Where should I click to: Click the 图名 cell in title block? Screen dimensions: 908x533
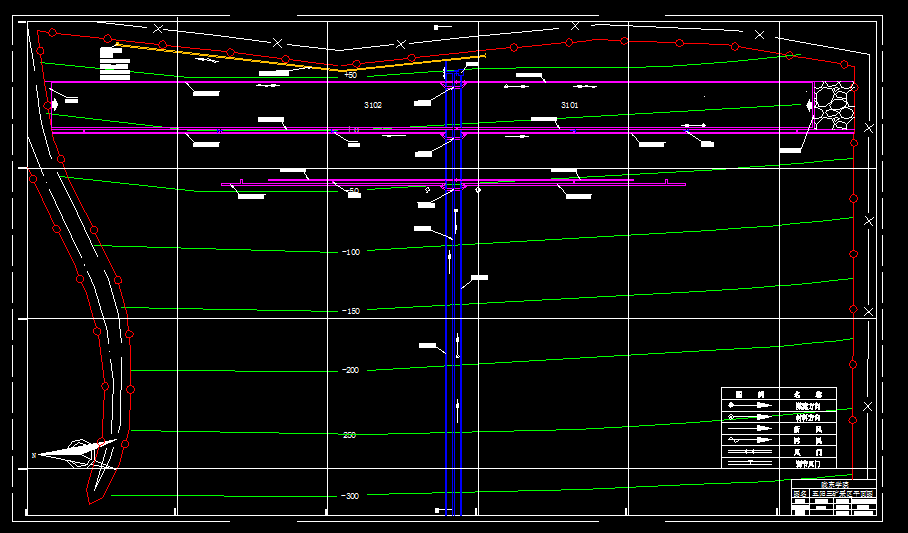(801, 494)
